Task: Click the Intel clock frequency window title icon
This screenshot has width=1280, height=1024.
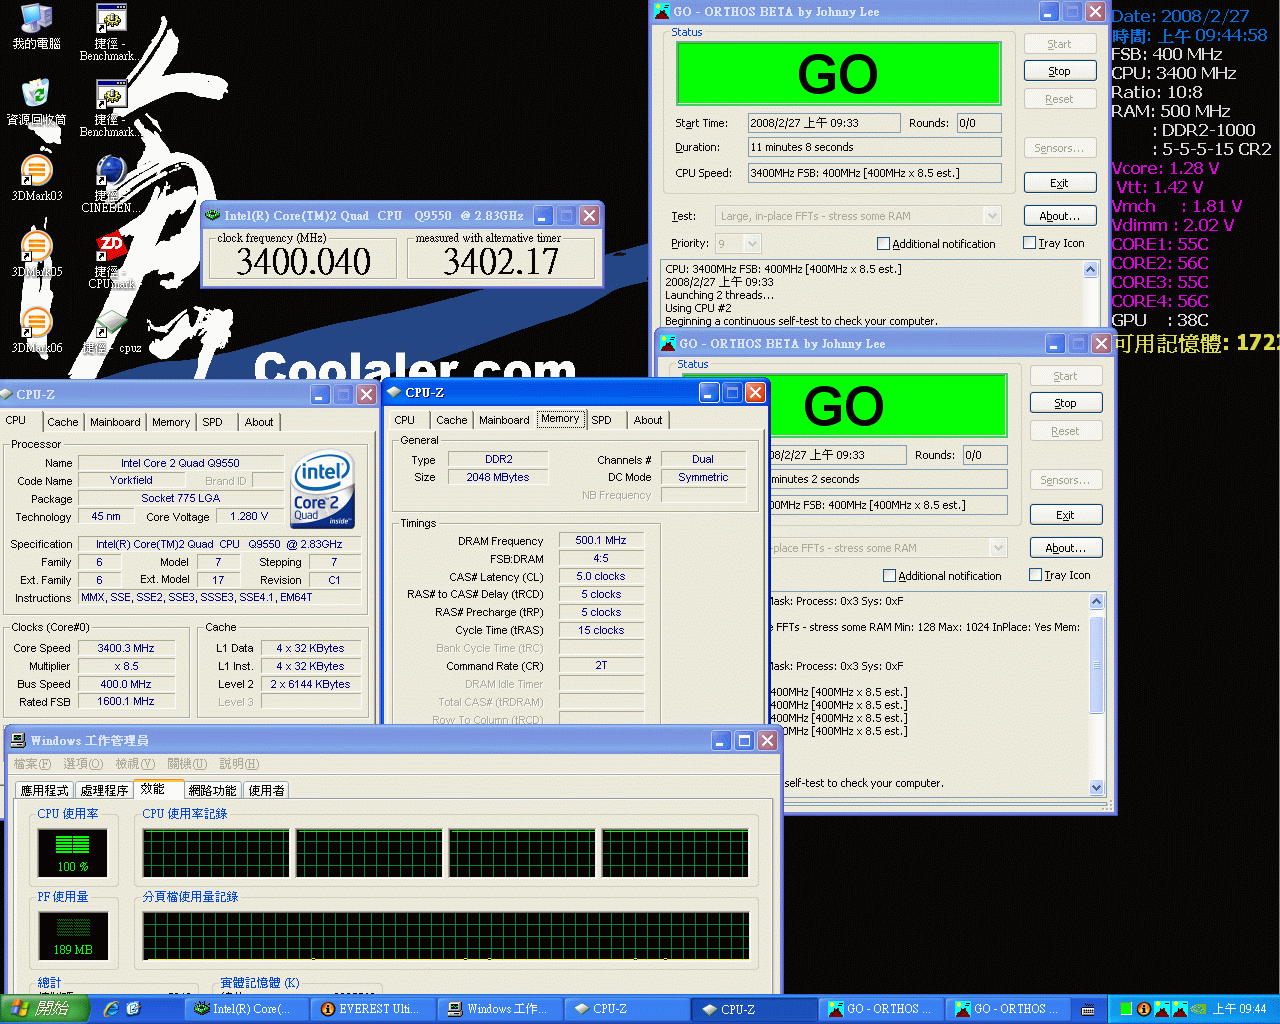Action: tap(212, 215)
